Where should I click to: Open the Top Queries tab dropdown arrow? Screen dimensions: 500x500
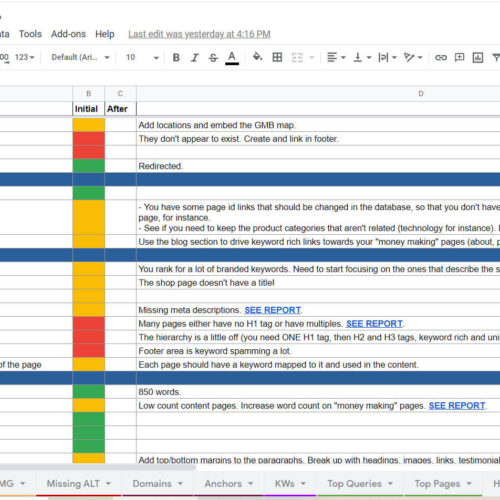click(x=390, y=483)
